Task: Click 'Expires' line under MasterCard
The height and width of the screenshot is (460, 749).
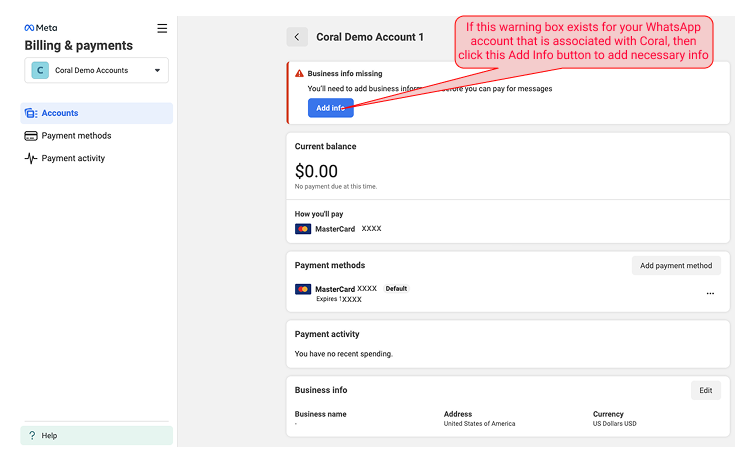Action: coord(339,299)
